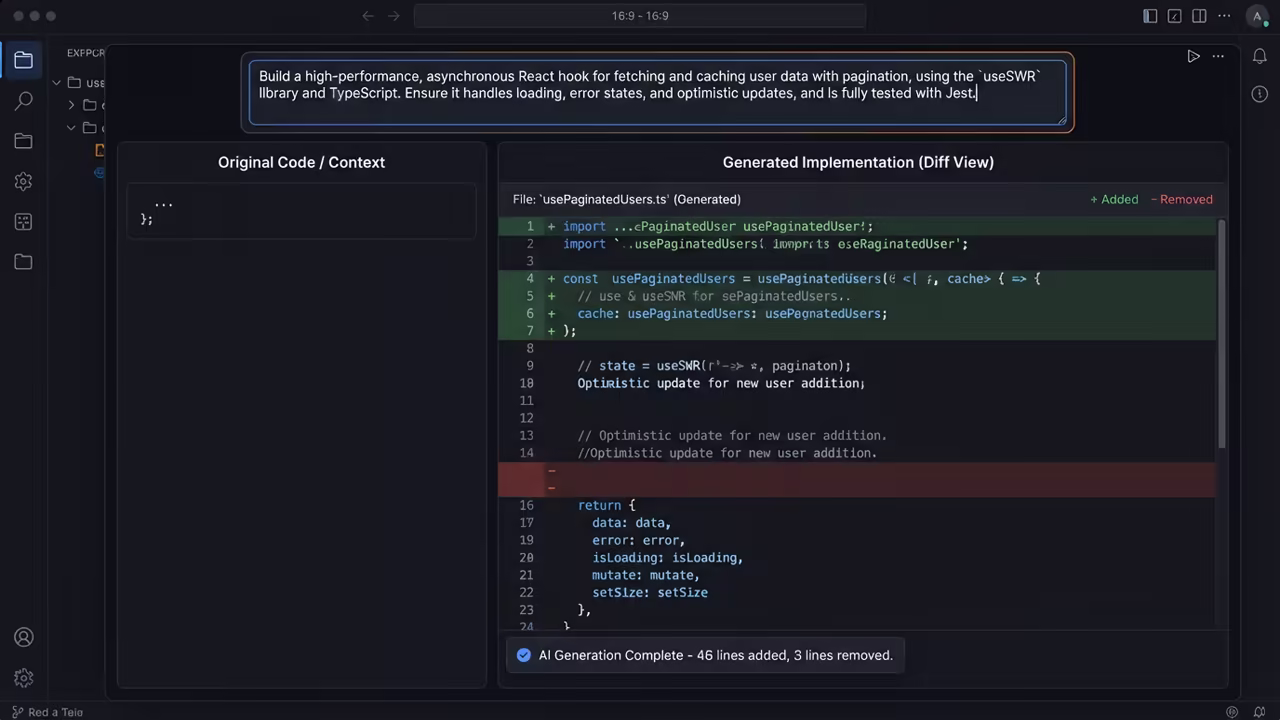Screen dimensions: 1280x720
Task: Click the '};' snippet in the Original Code box
Action: [147, 219]
